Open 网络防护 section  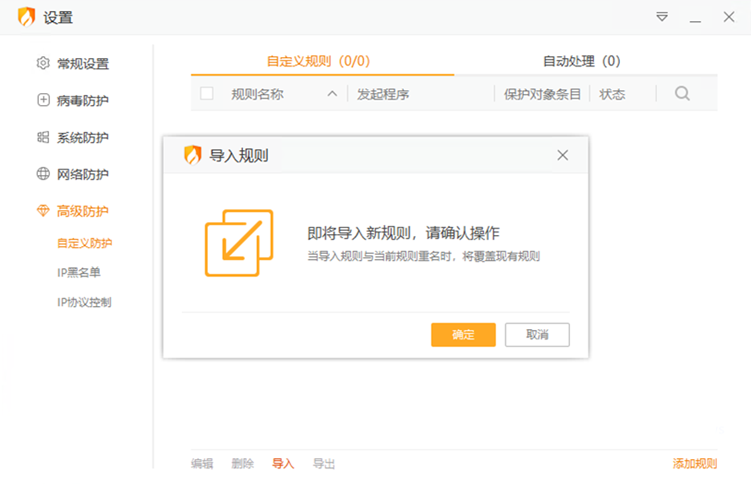83,174
